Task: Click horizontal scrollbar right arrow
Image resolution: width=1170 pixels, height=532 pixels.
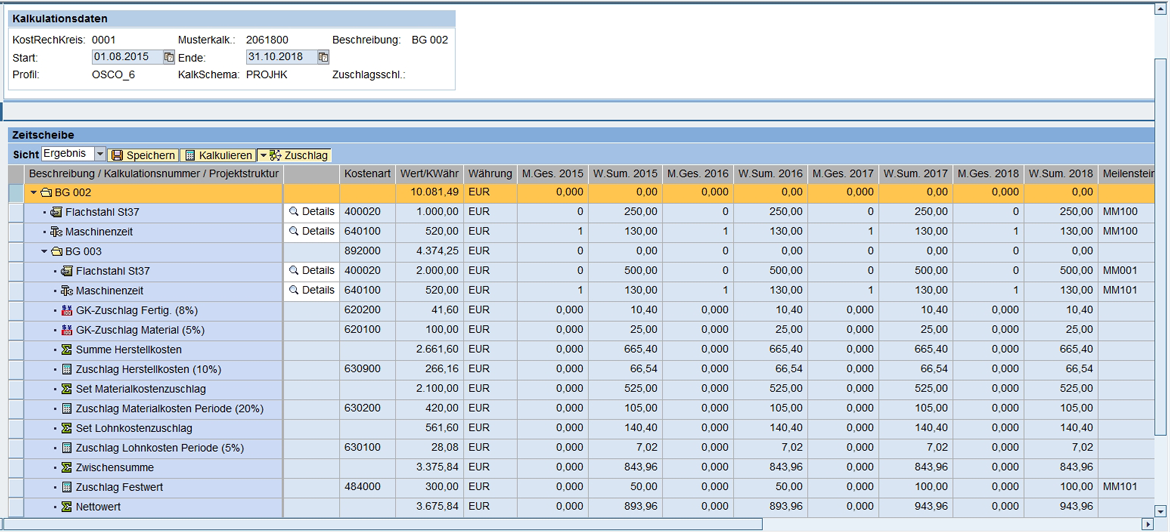Action: pos(1147,524)
